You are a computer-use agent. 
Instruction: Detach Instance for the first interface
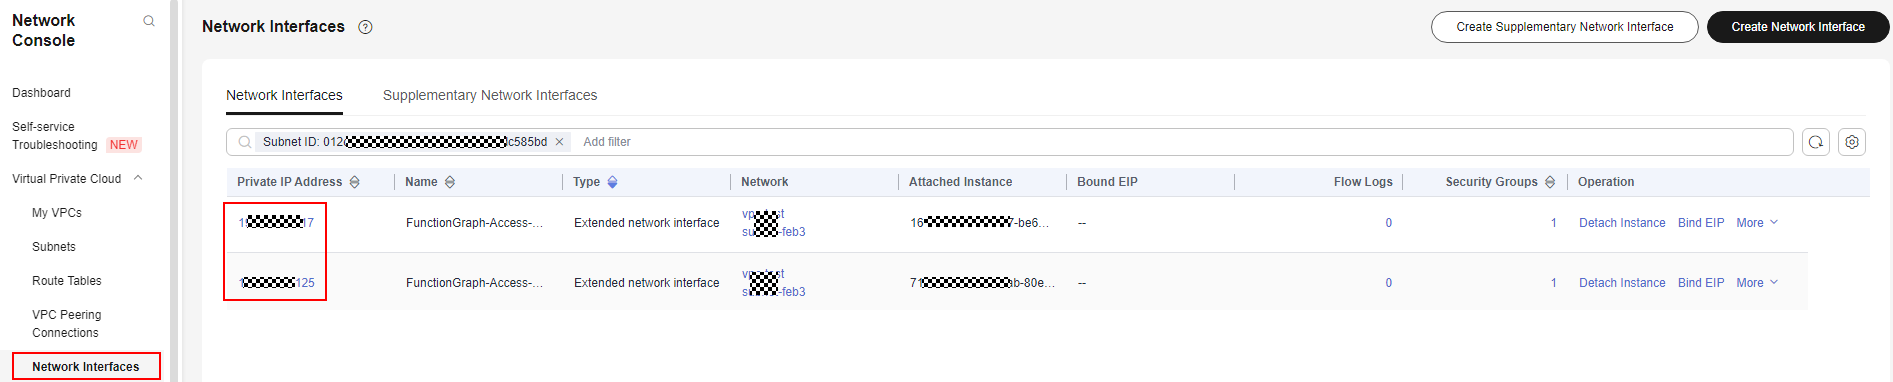click(x=1622, y=223)
